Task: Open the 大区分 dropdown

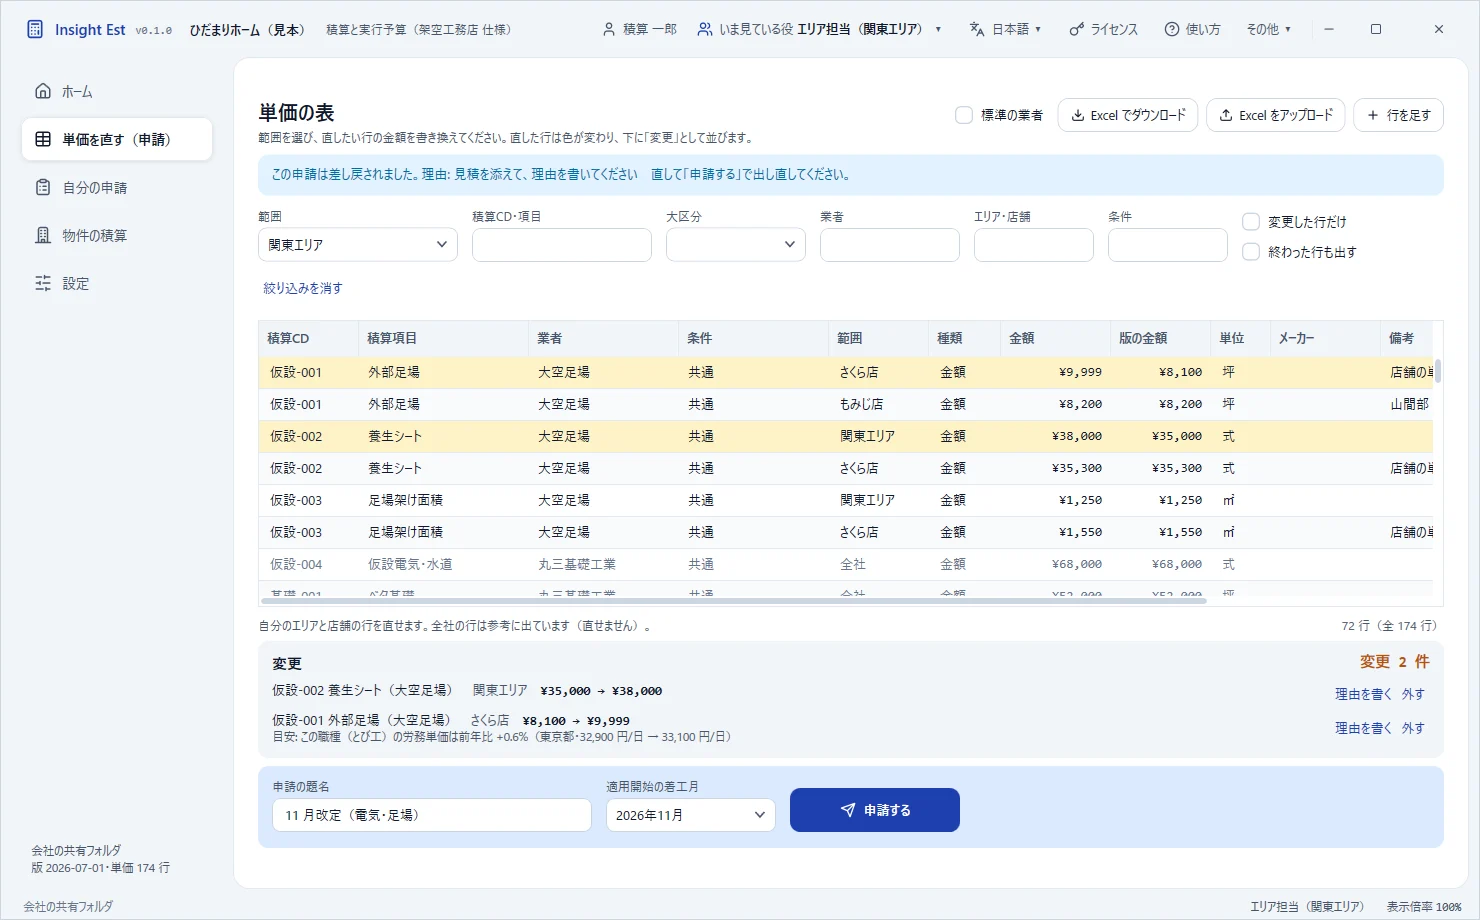Action: pos(736,245)
